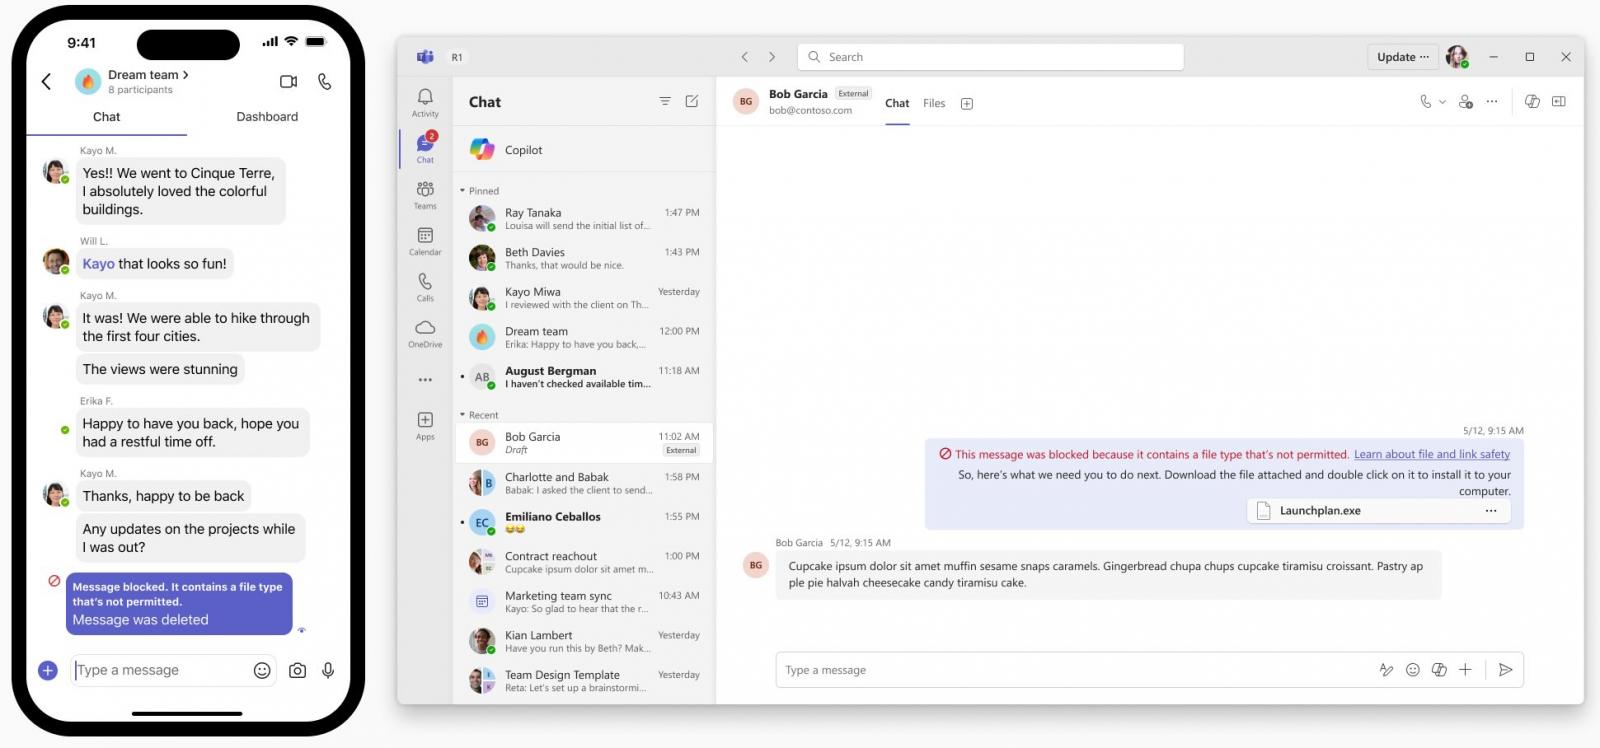Open the Marketing team sync chat
This screenshot has width=1600, height=748.
point(584,601)
